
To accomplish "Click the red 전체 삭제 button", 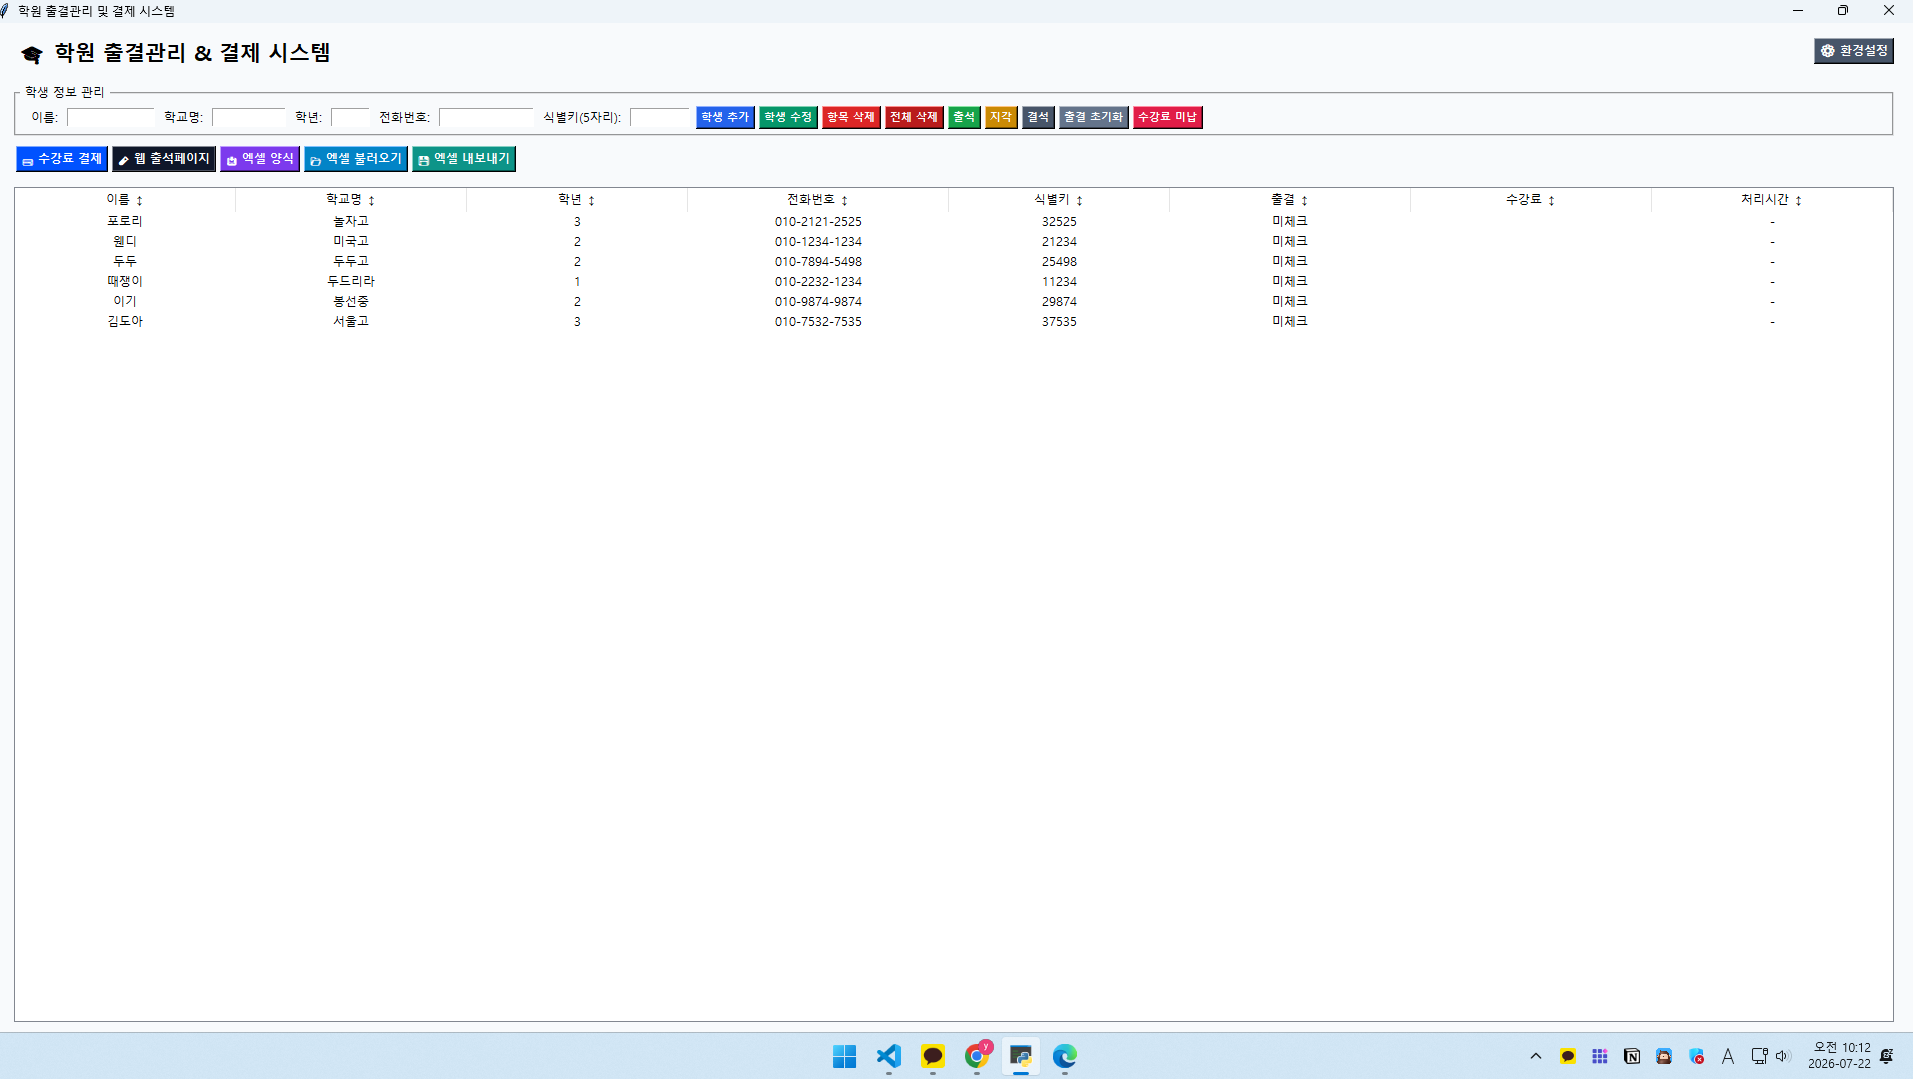I will pyautogui.click(x=914, y=117).
